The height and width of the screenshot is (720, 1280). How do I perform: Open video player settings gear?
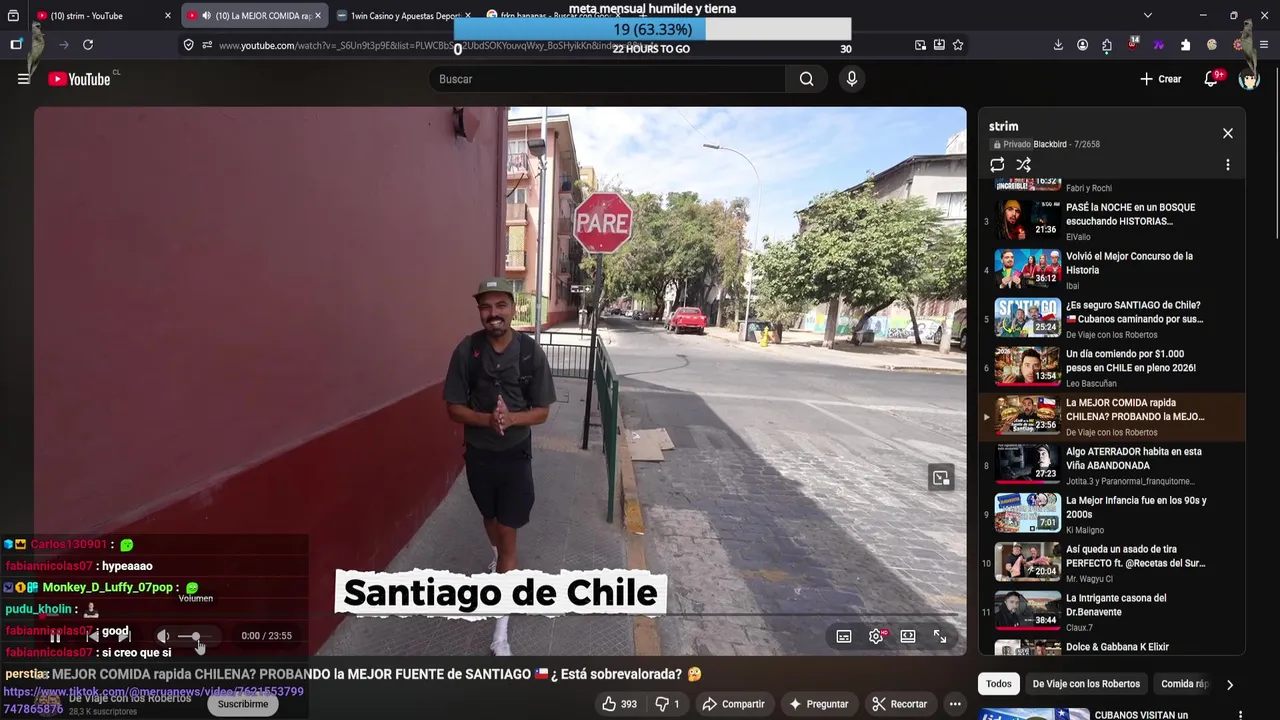tap(877, 636)
